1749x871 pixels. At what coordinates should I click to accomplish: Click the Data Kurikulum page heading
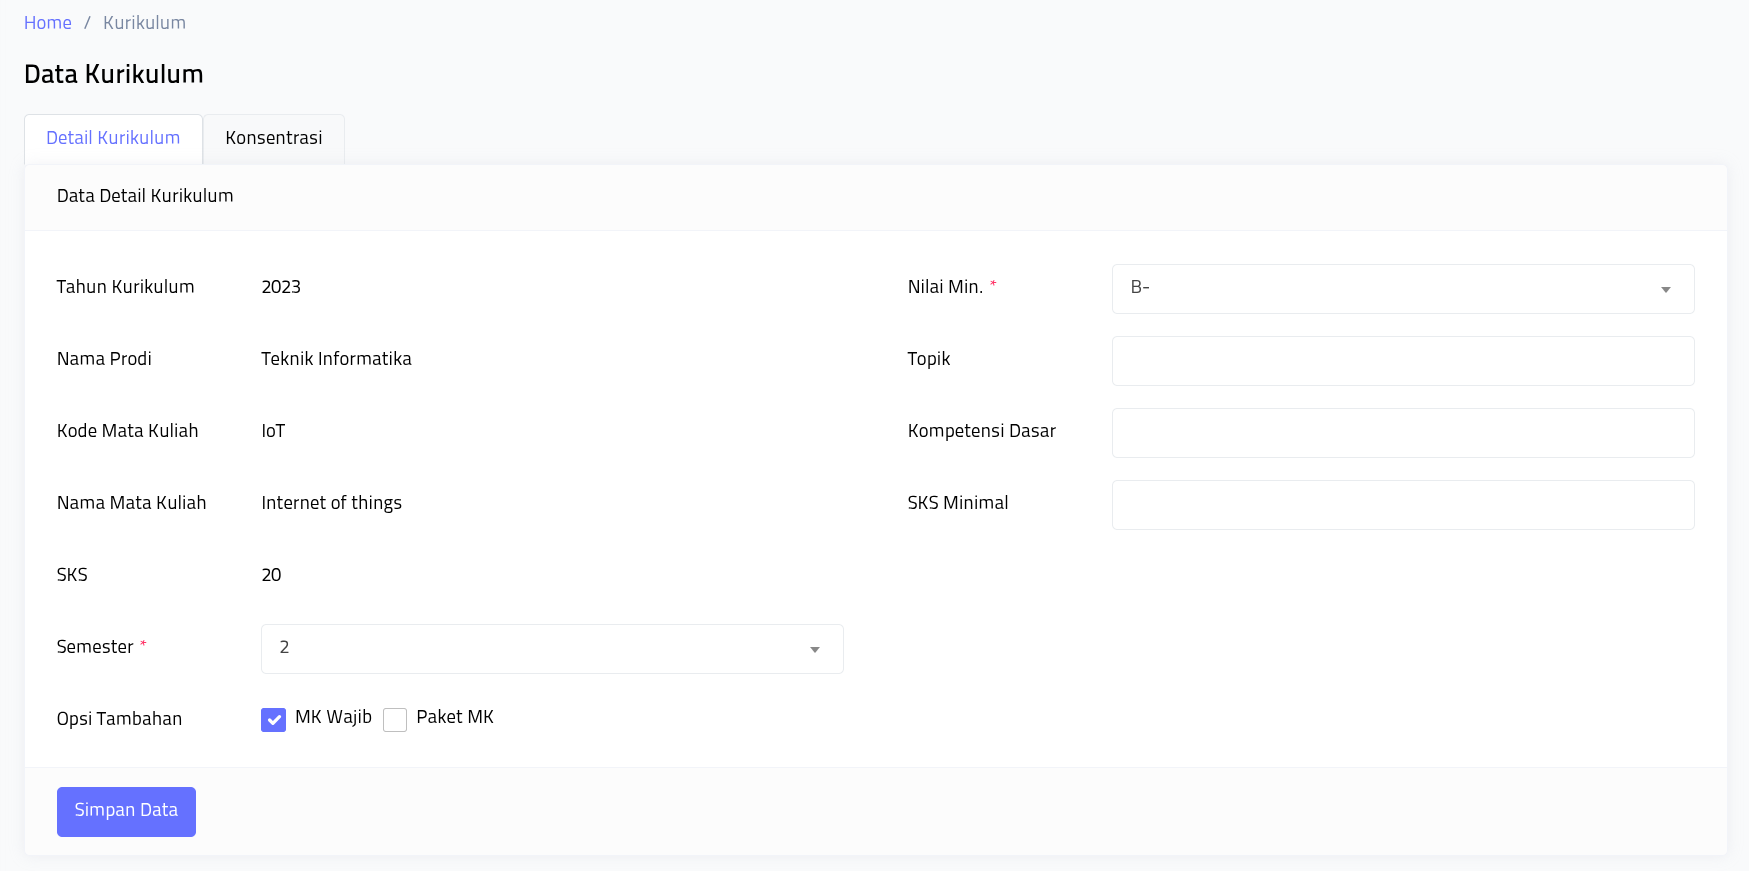click(114, 74)
